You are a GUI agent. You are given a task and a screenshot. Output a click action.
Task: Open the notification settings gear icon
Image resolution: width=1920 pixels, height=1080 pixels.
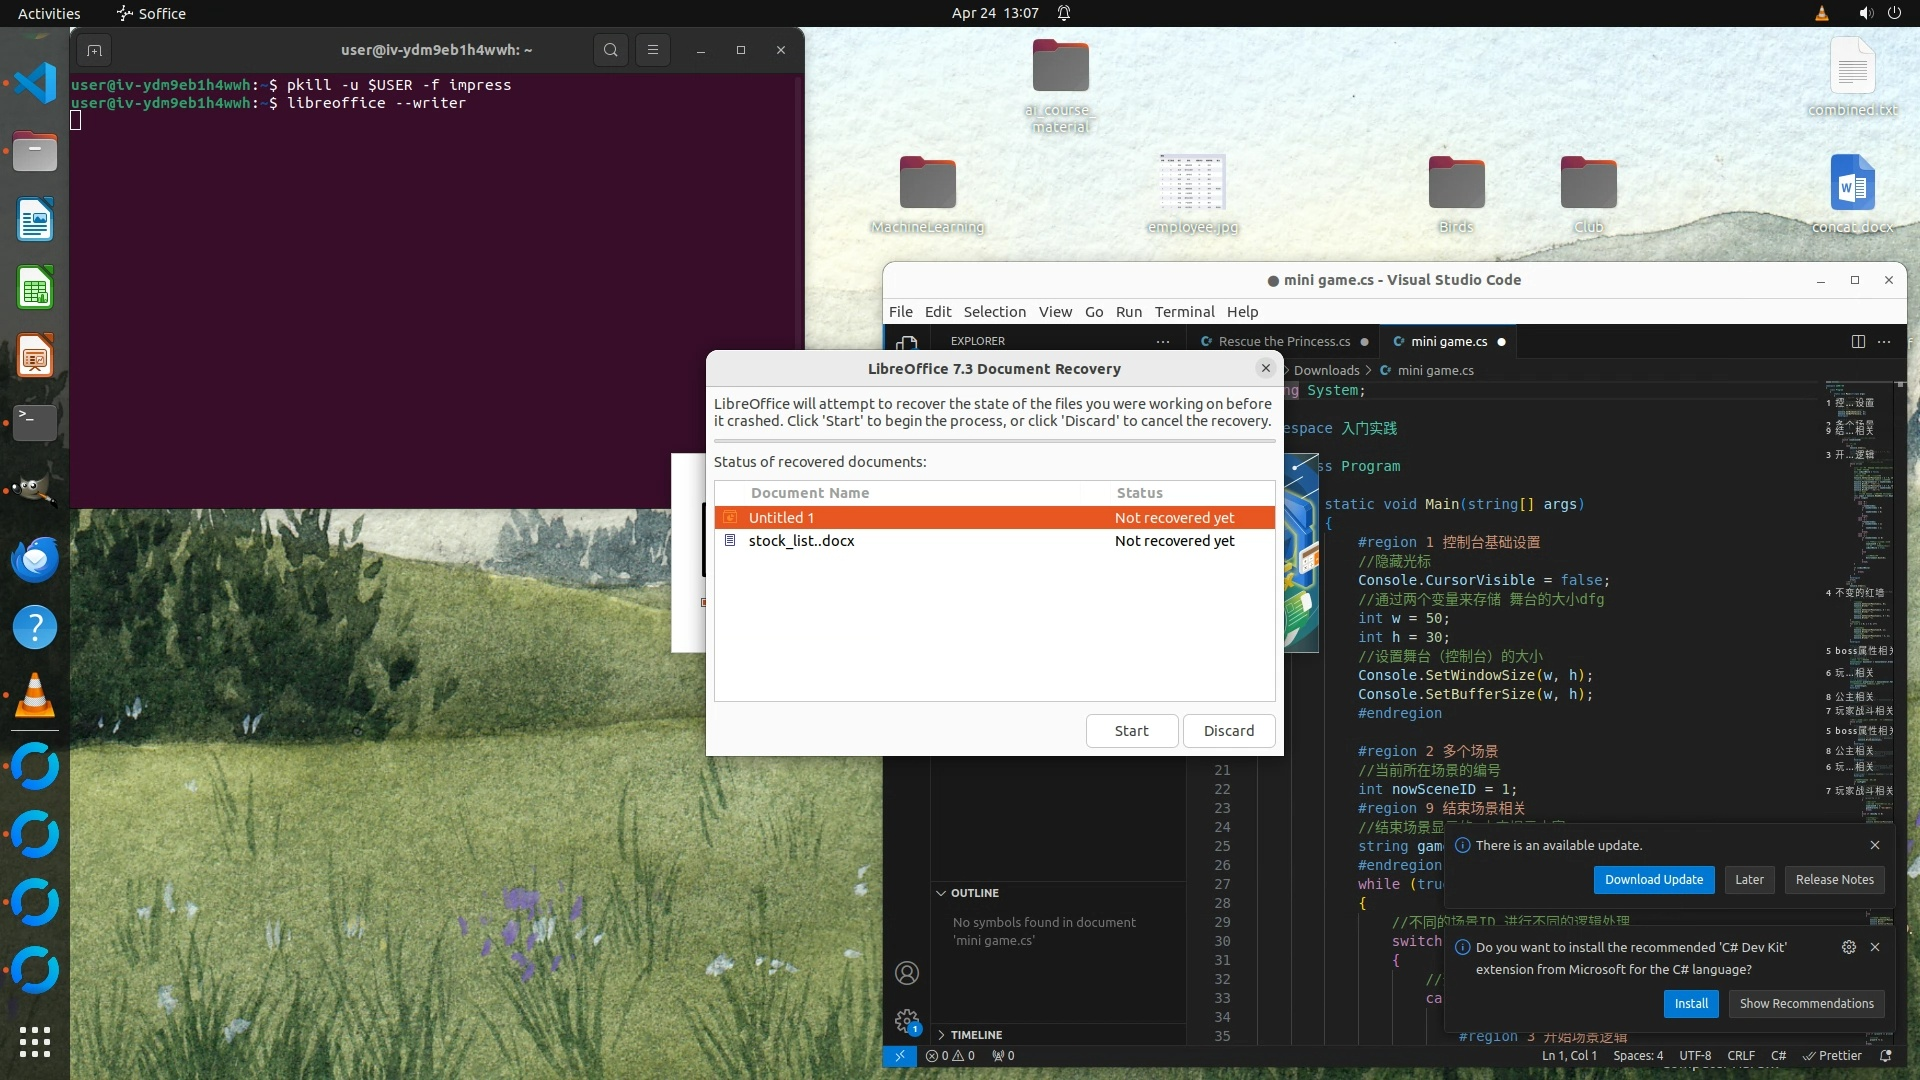[1848, 947]
